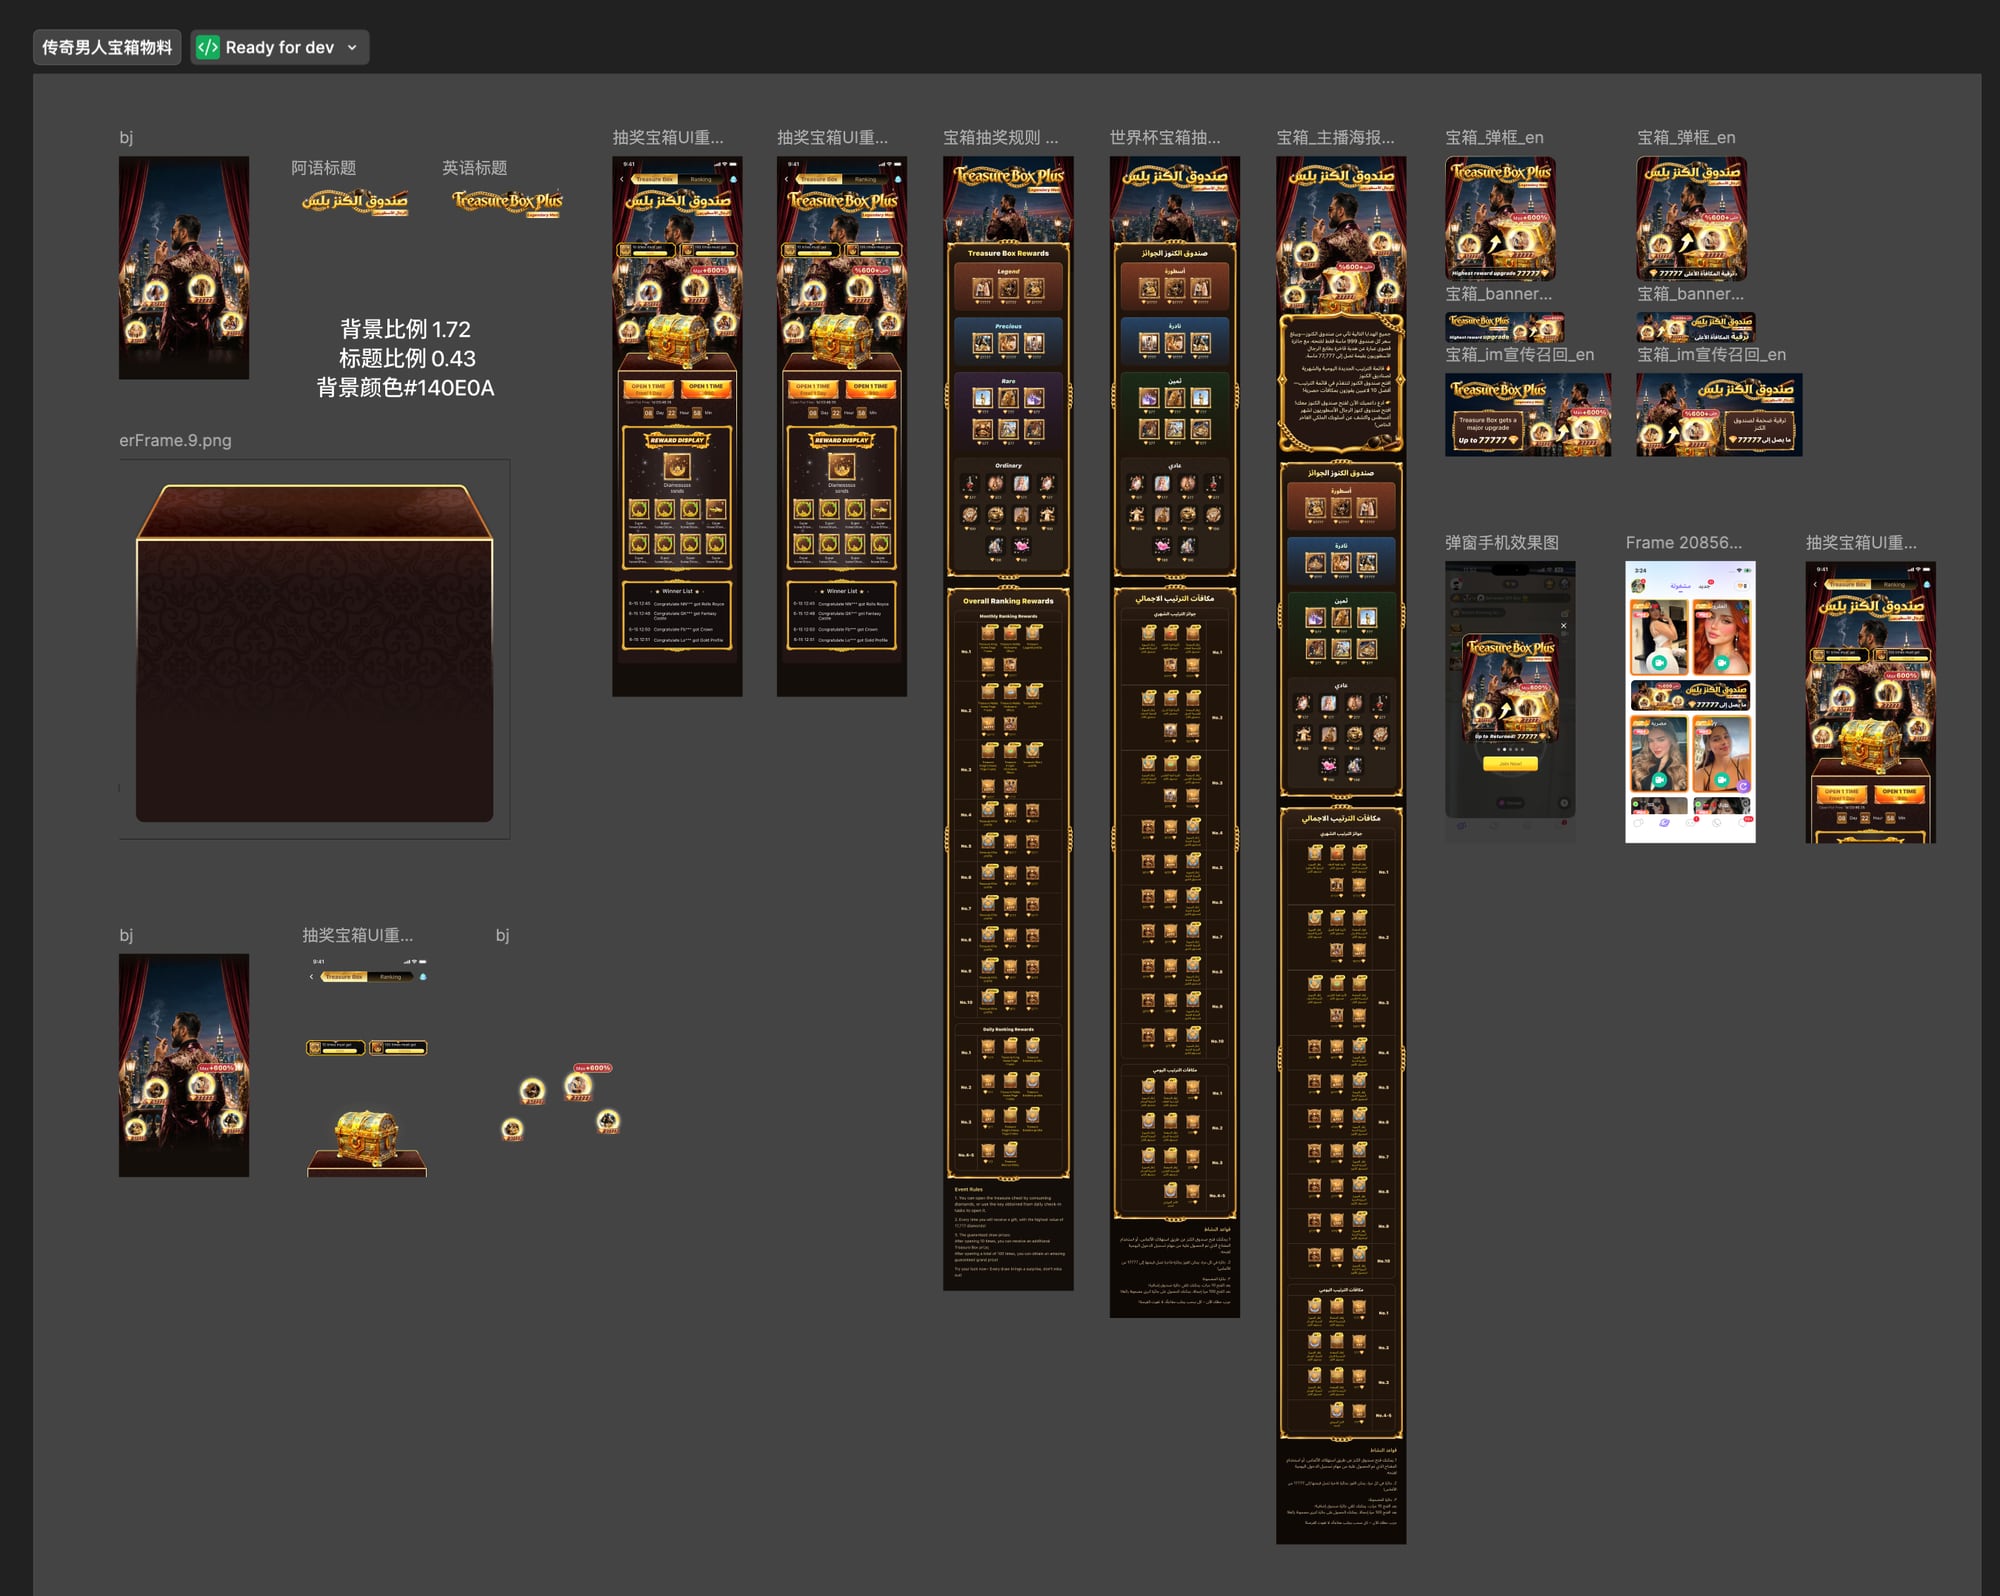Select the 世界杯宝箱抽... frame label
The width and height of the screenshot is (2000, 1596).
point(1165,137)
